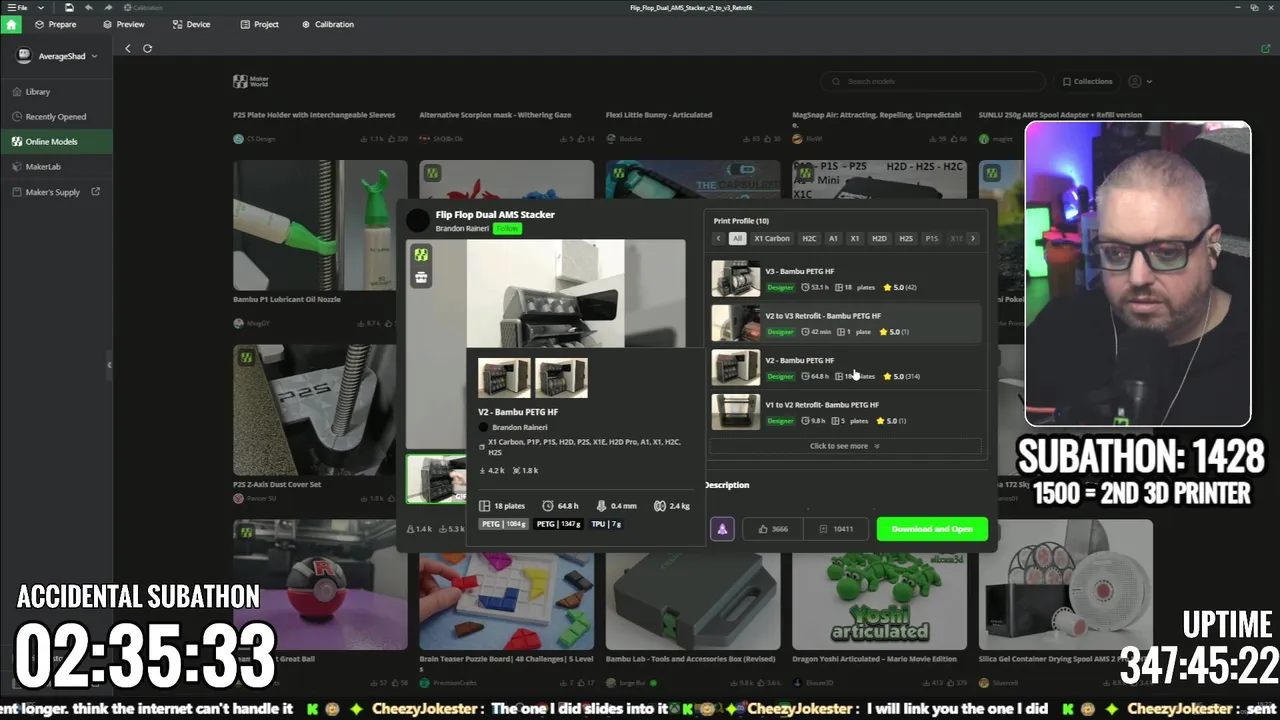Select the All printer filter
This screenshot has height=720, width=1280.
coord(737,238)
